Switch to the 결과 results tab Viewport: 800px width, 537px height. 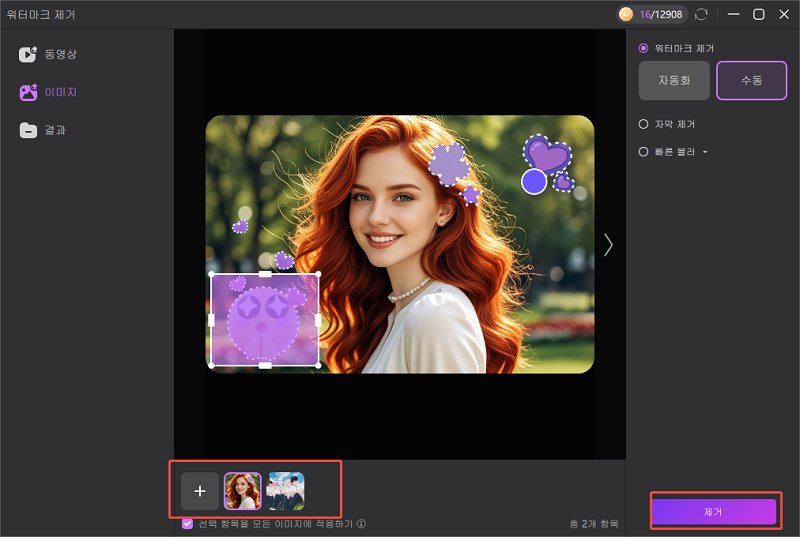pyautogui.click(x=55, y=130)
